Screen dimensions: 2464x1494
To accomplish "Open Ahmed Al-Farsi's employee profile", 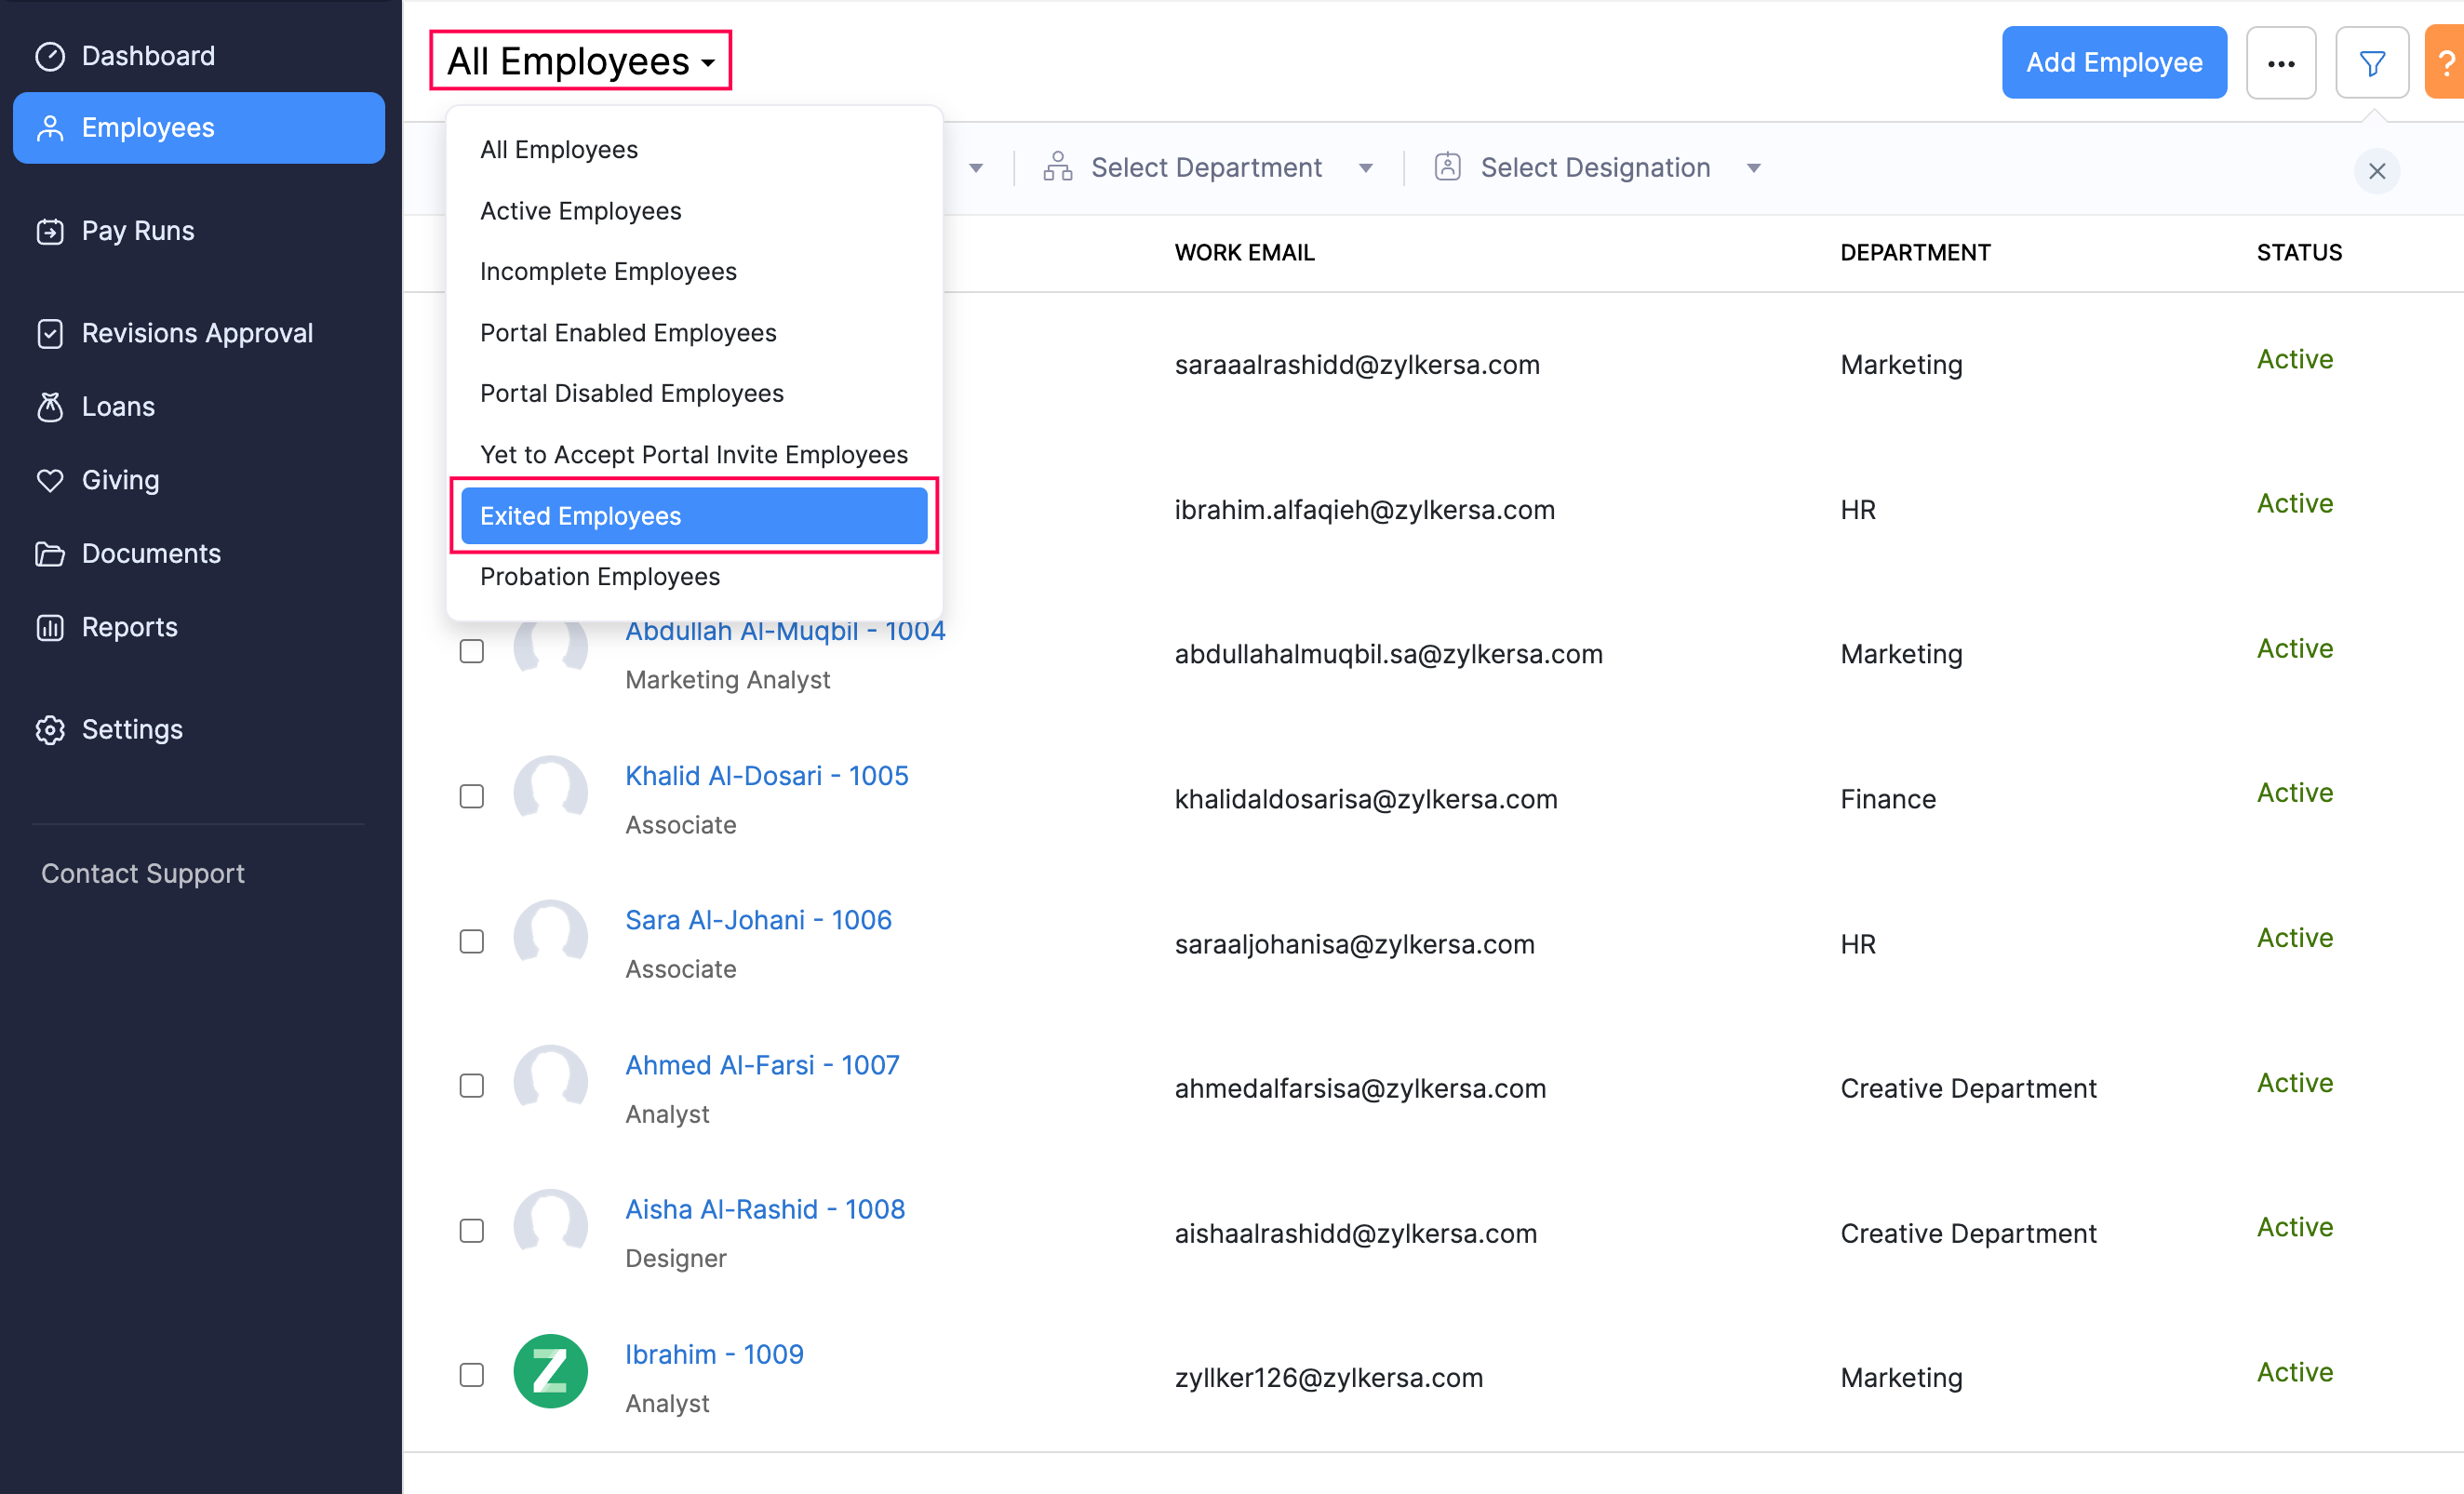I will [x=763, y=1064].
